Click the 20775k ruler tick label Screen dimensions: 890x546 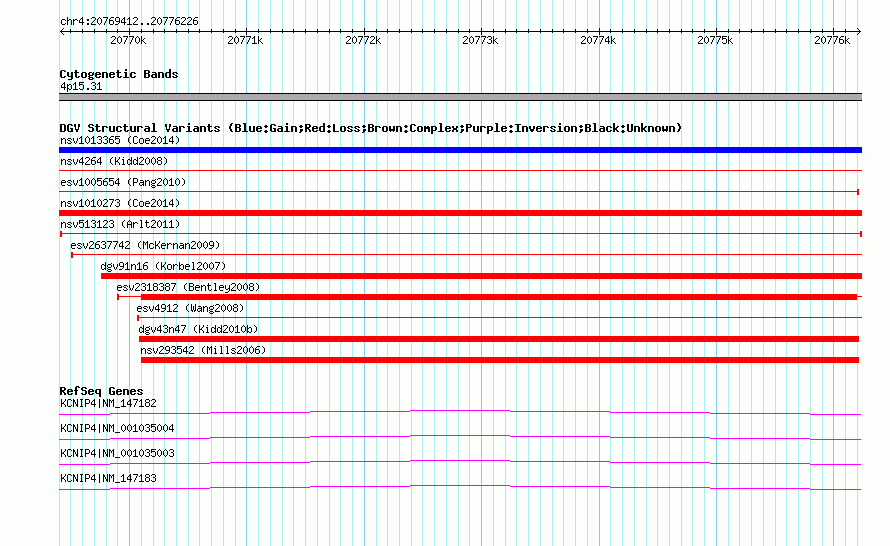pyautogui.click(x=715, y=40)
